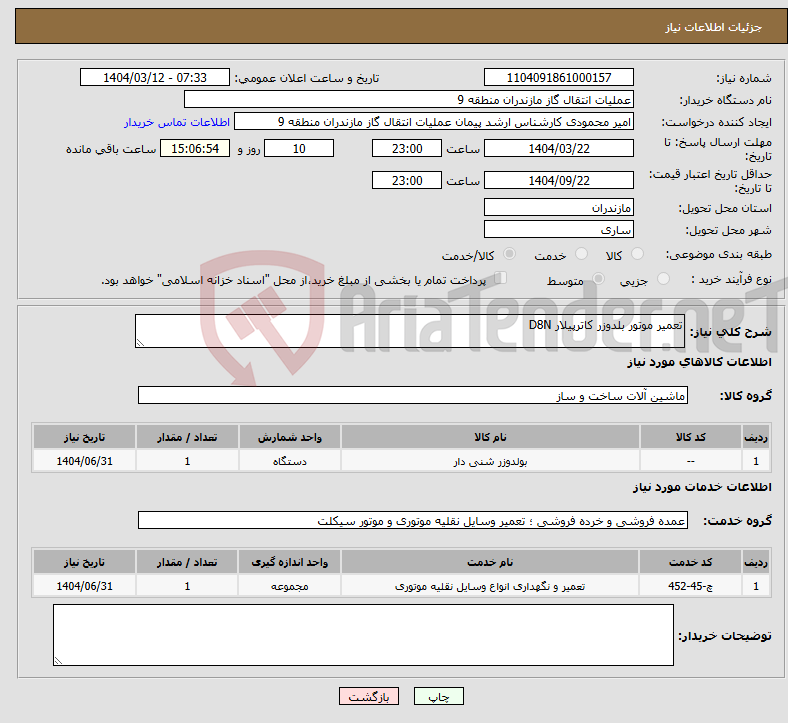The height and width of the screenshot is (723, 788).
Task: Open the اطلاعات تماس خریدار link
Action: click(176, 122)
